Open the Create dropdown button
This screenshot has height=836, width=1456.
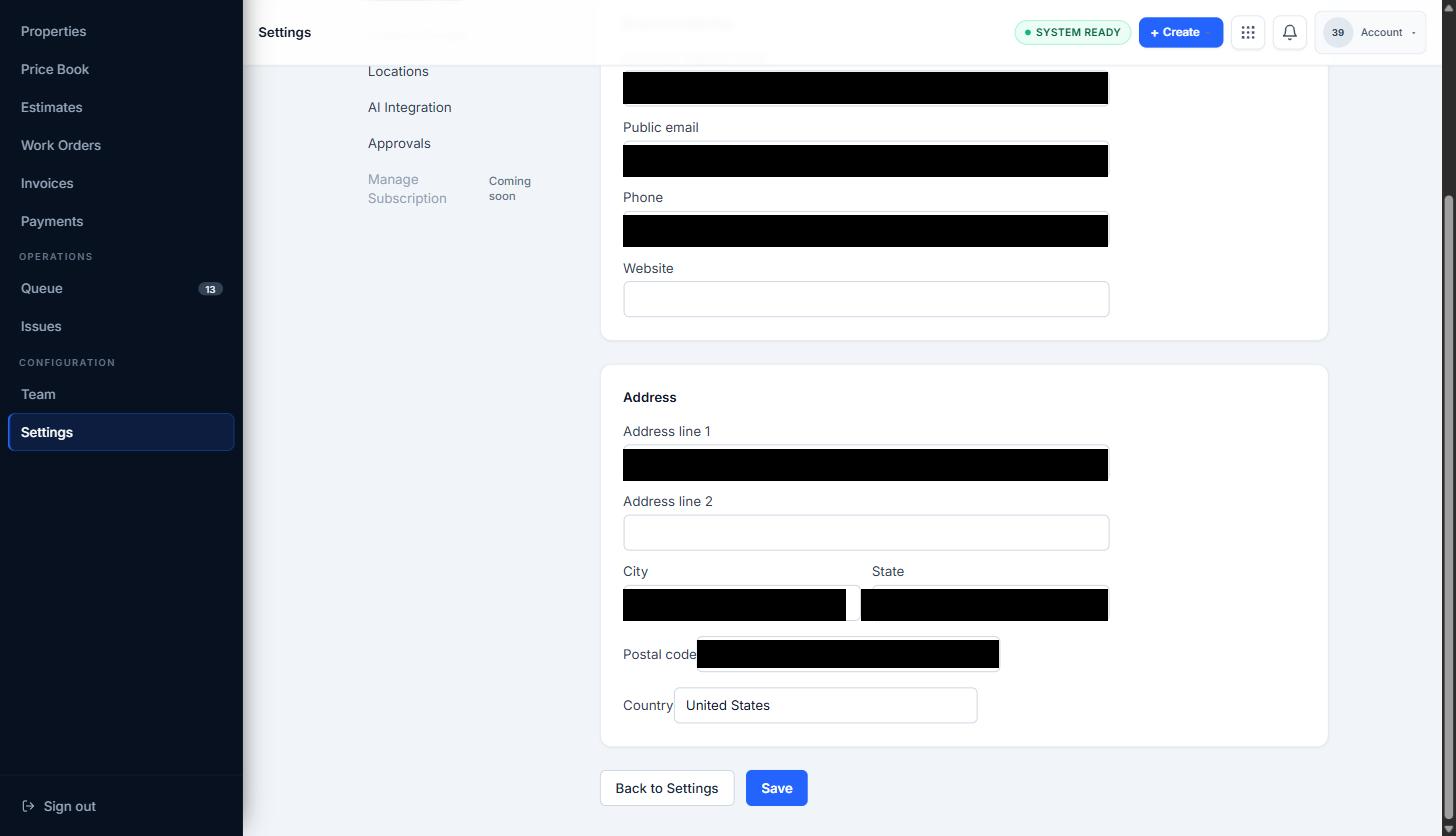click(1181, 32)
